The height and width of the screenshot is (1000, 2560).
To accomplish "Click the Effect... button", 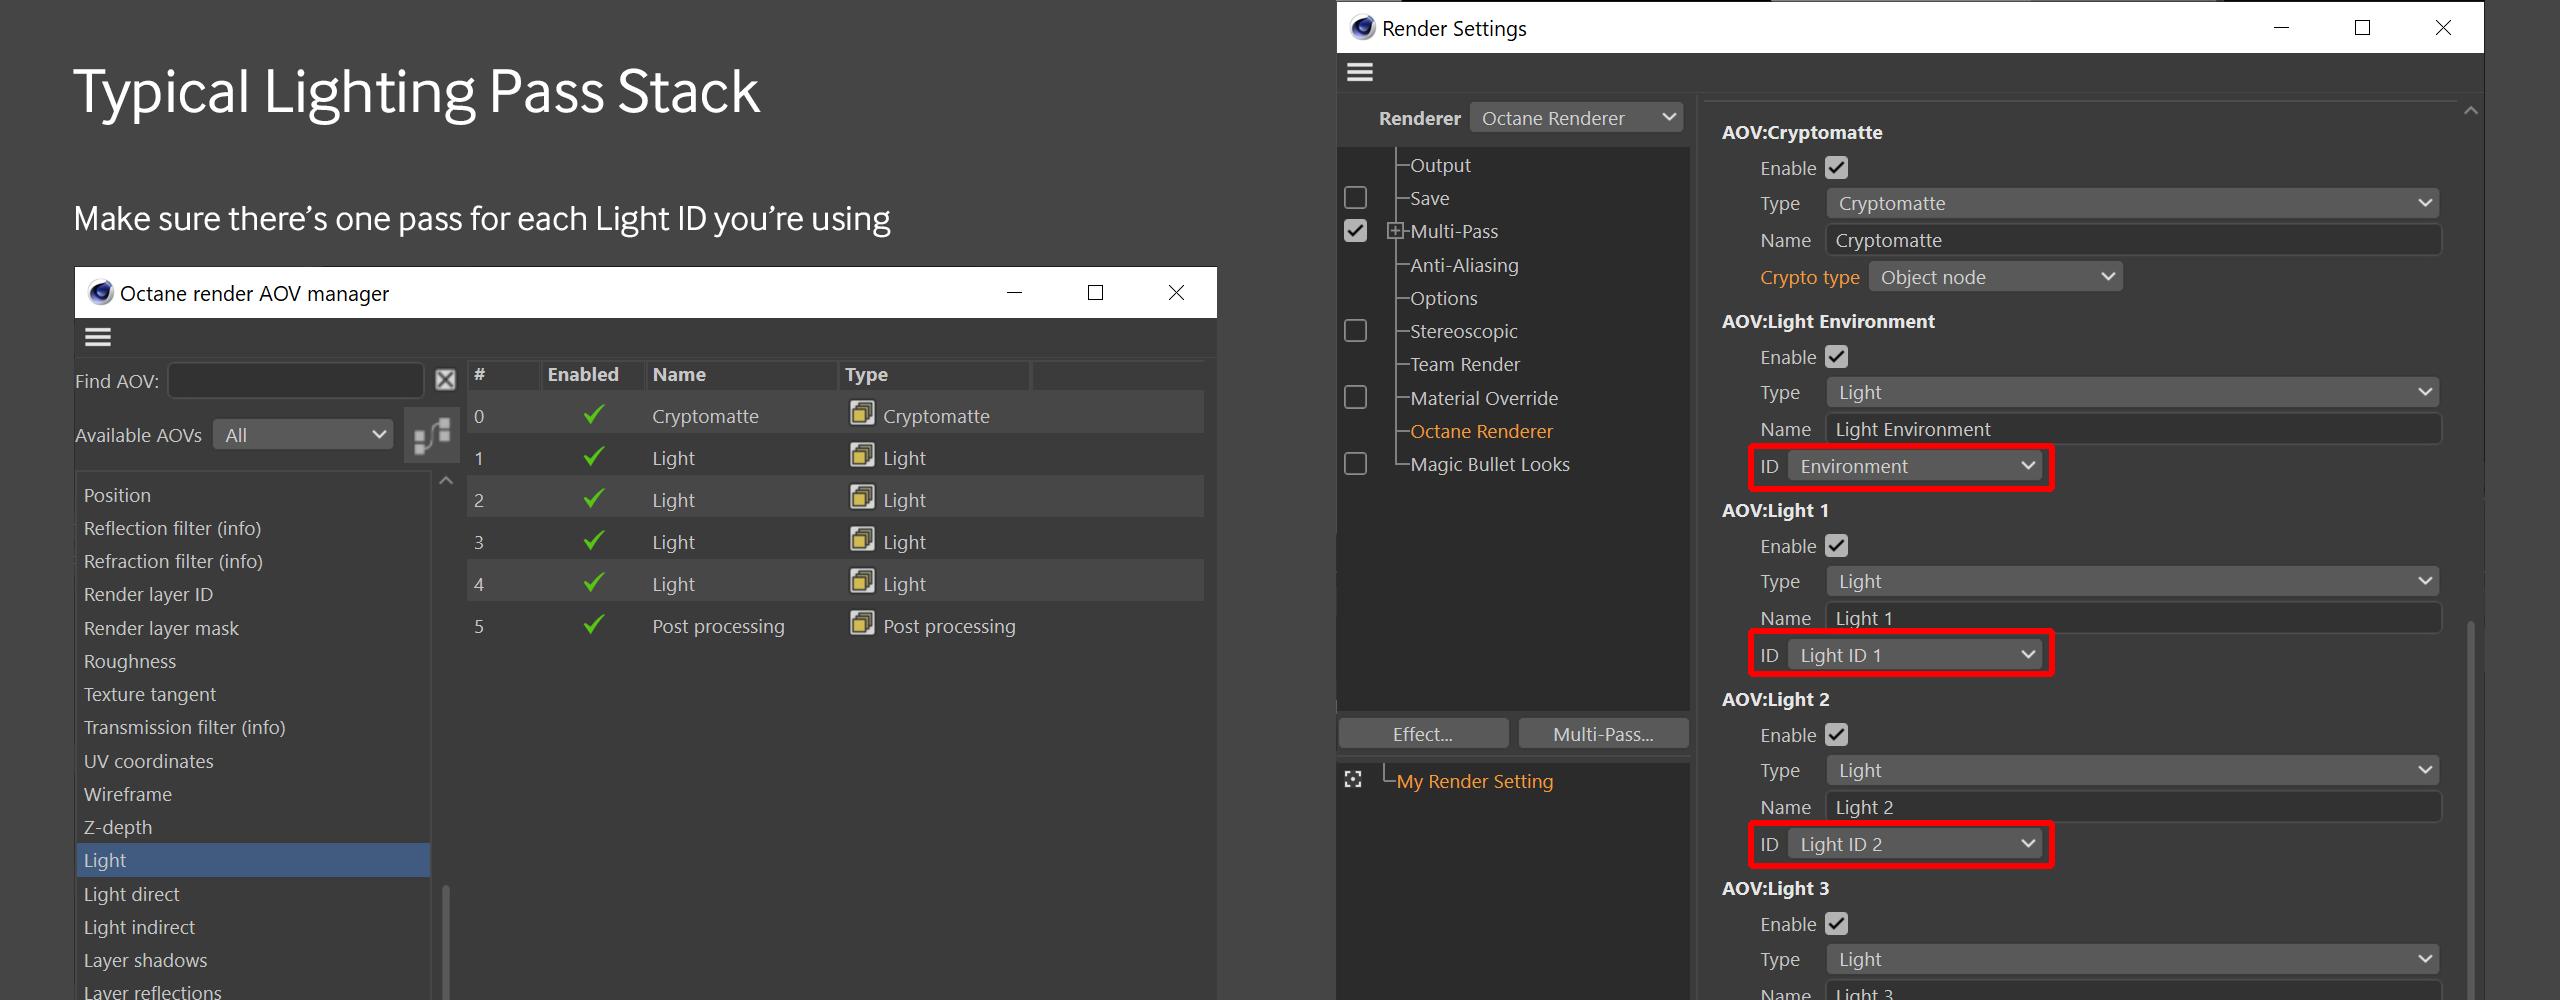I will point(1422,734).
